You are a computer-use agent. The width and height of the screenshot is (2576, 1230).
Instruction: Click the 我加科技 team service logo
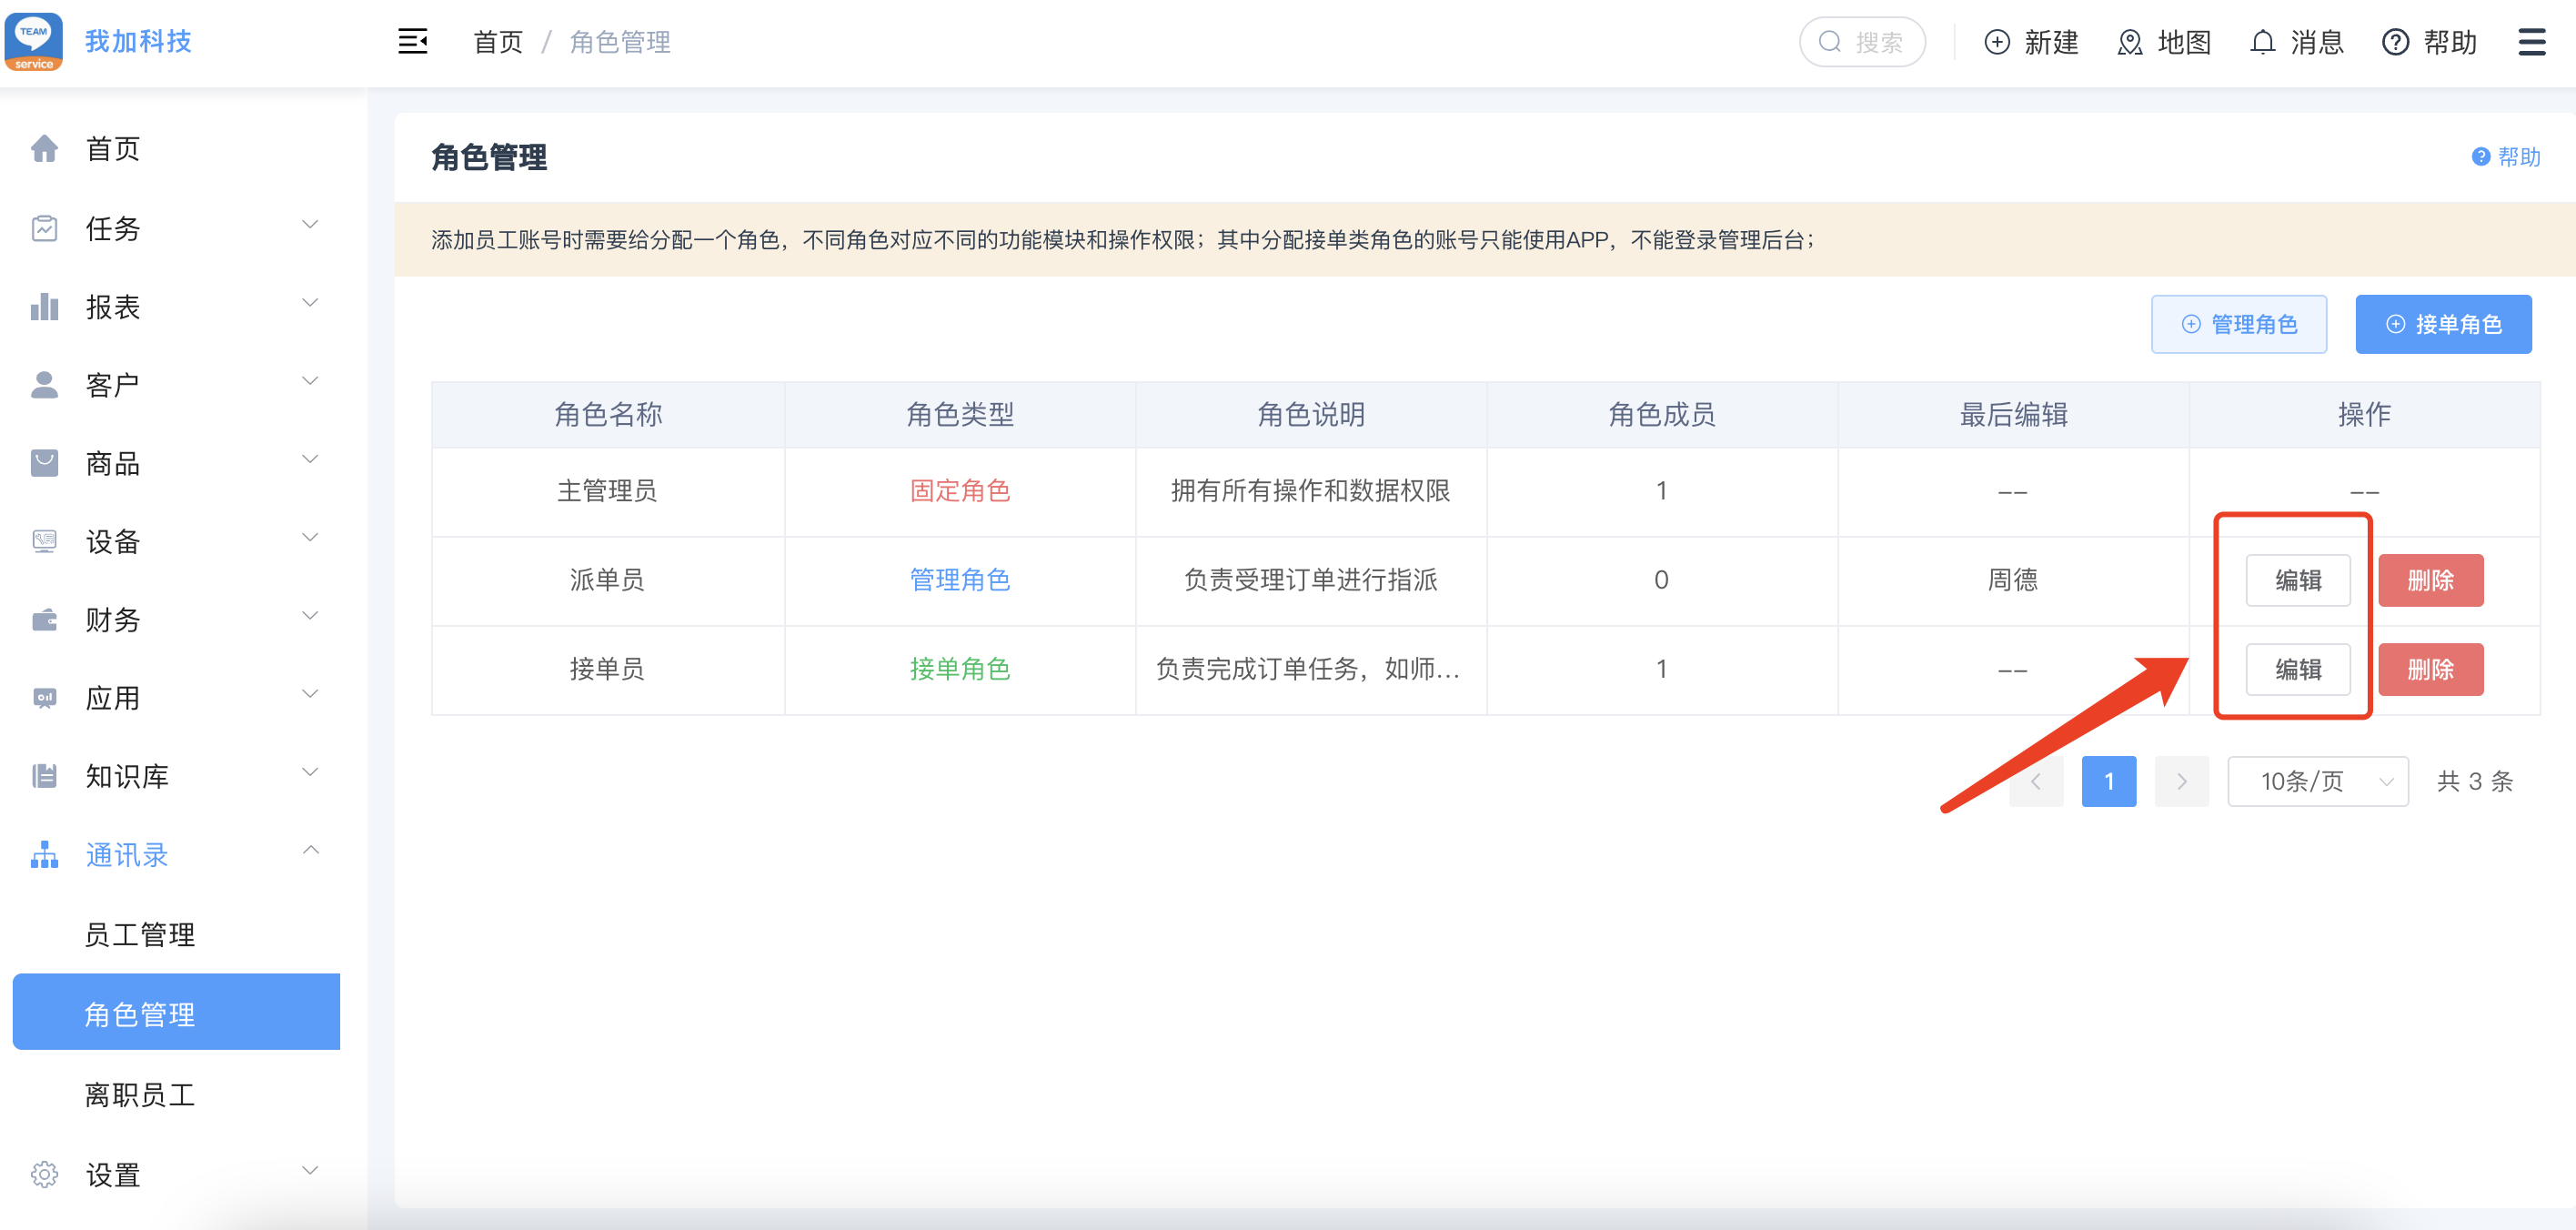(x=34, y=42)
